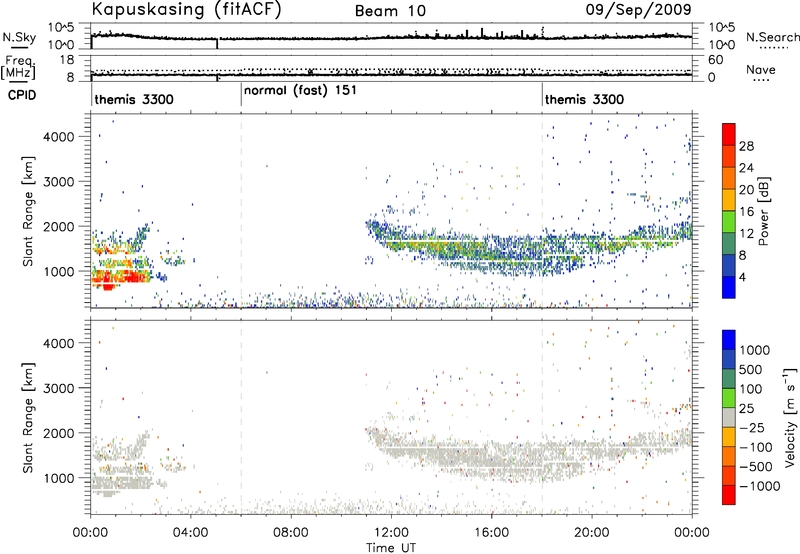Click the 'Kapuskasing (fitACF)' title
Image resolution: width=800 pixels, height=554 pixels.
186,10
